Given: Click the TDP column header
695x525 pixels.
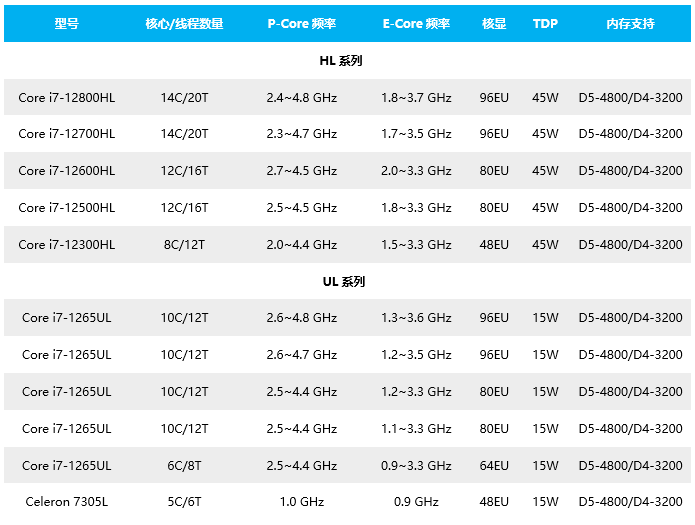Looking at the screenshot, I should point(545,24).
